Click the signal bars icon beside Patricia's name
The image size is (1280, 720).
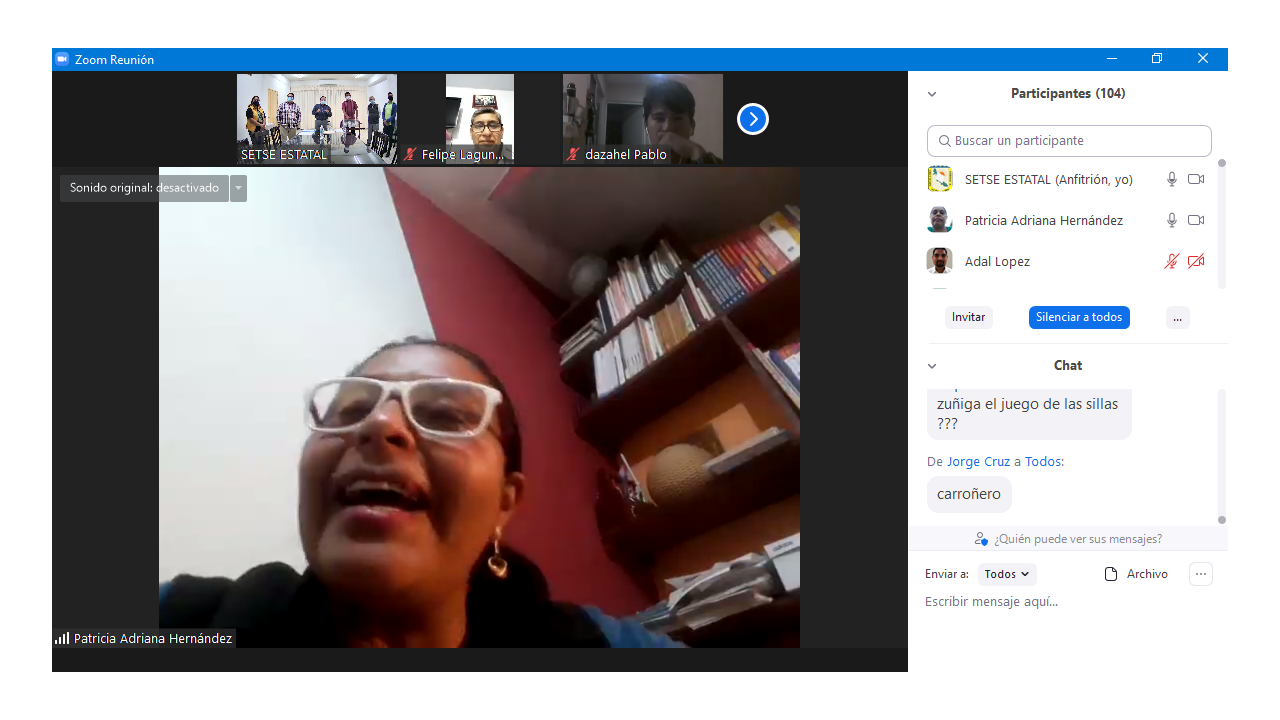tap(62, 638)
